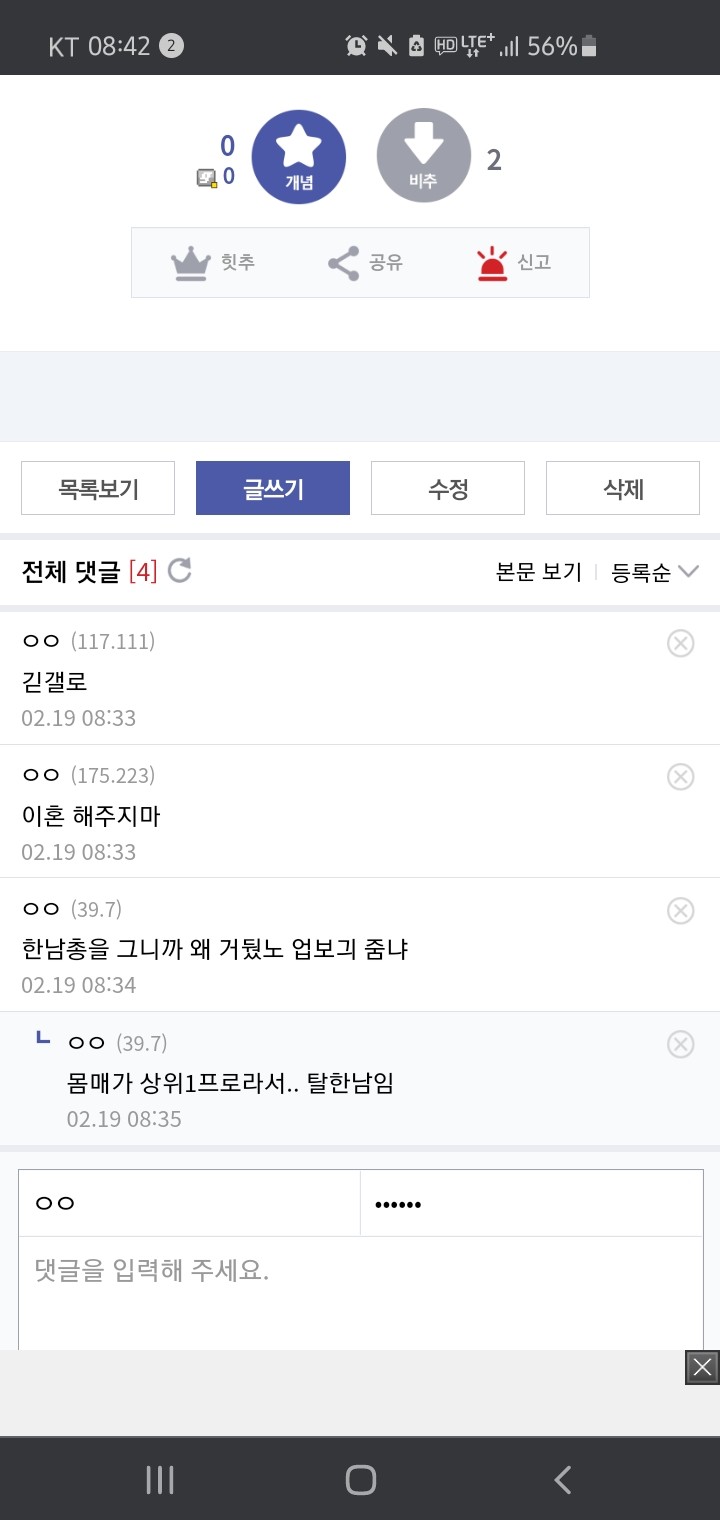This screenshot has width=720, height=1520.
Task: Remove the 한남총을 comment by 39.7
Action: point(680,910)
